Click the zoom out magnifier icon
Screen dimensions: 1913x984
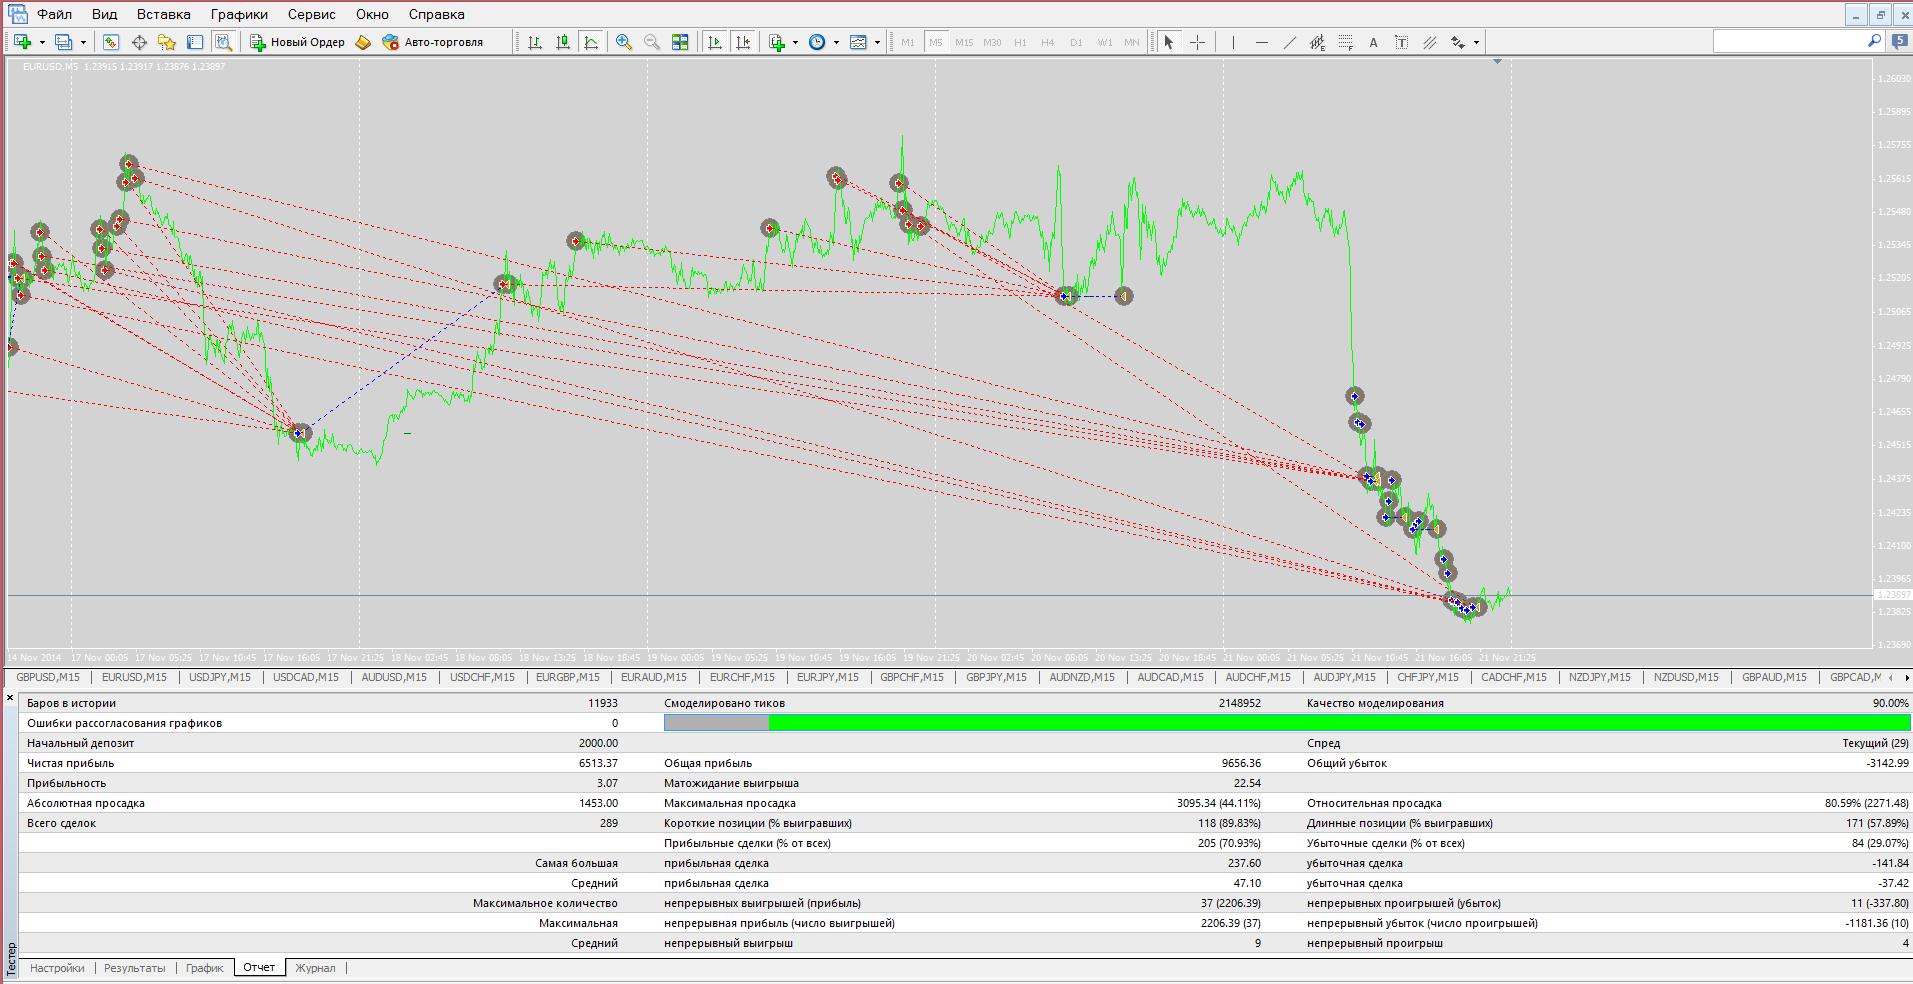(652, 42)
